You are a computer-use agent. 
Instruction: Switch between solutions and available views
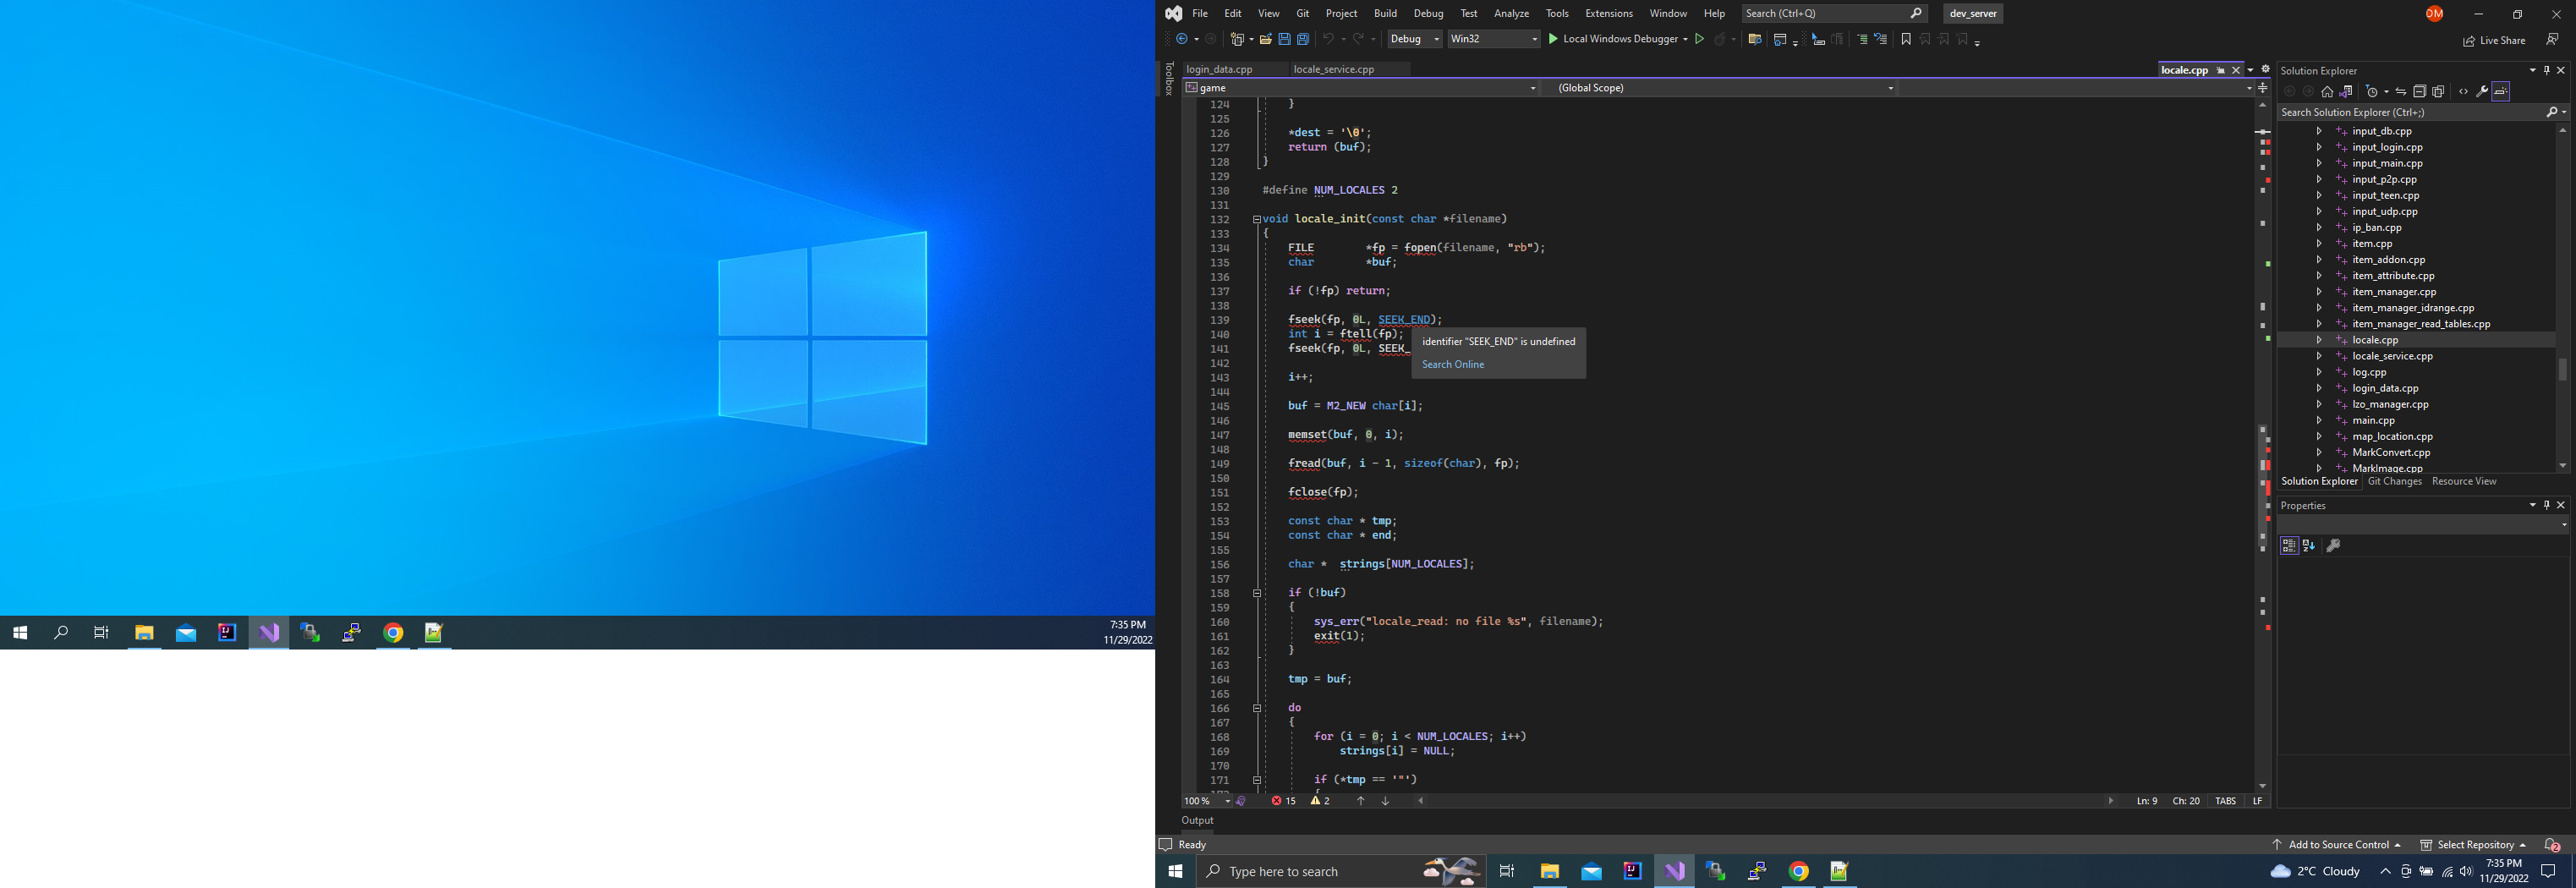(x=2346, y=92)
